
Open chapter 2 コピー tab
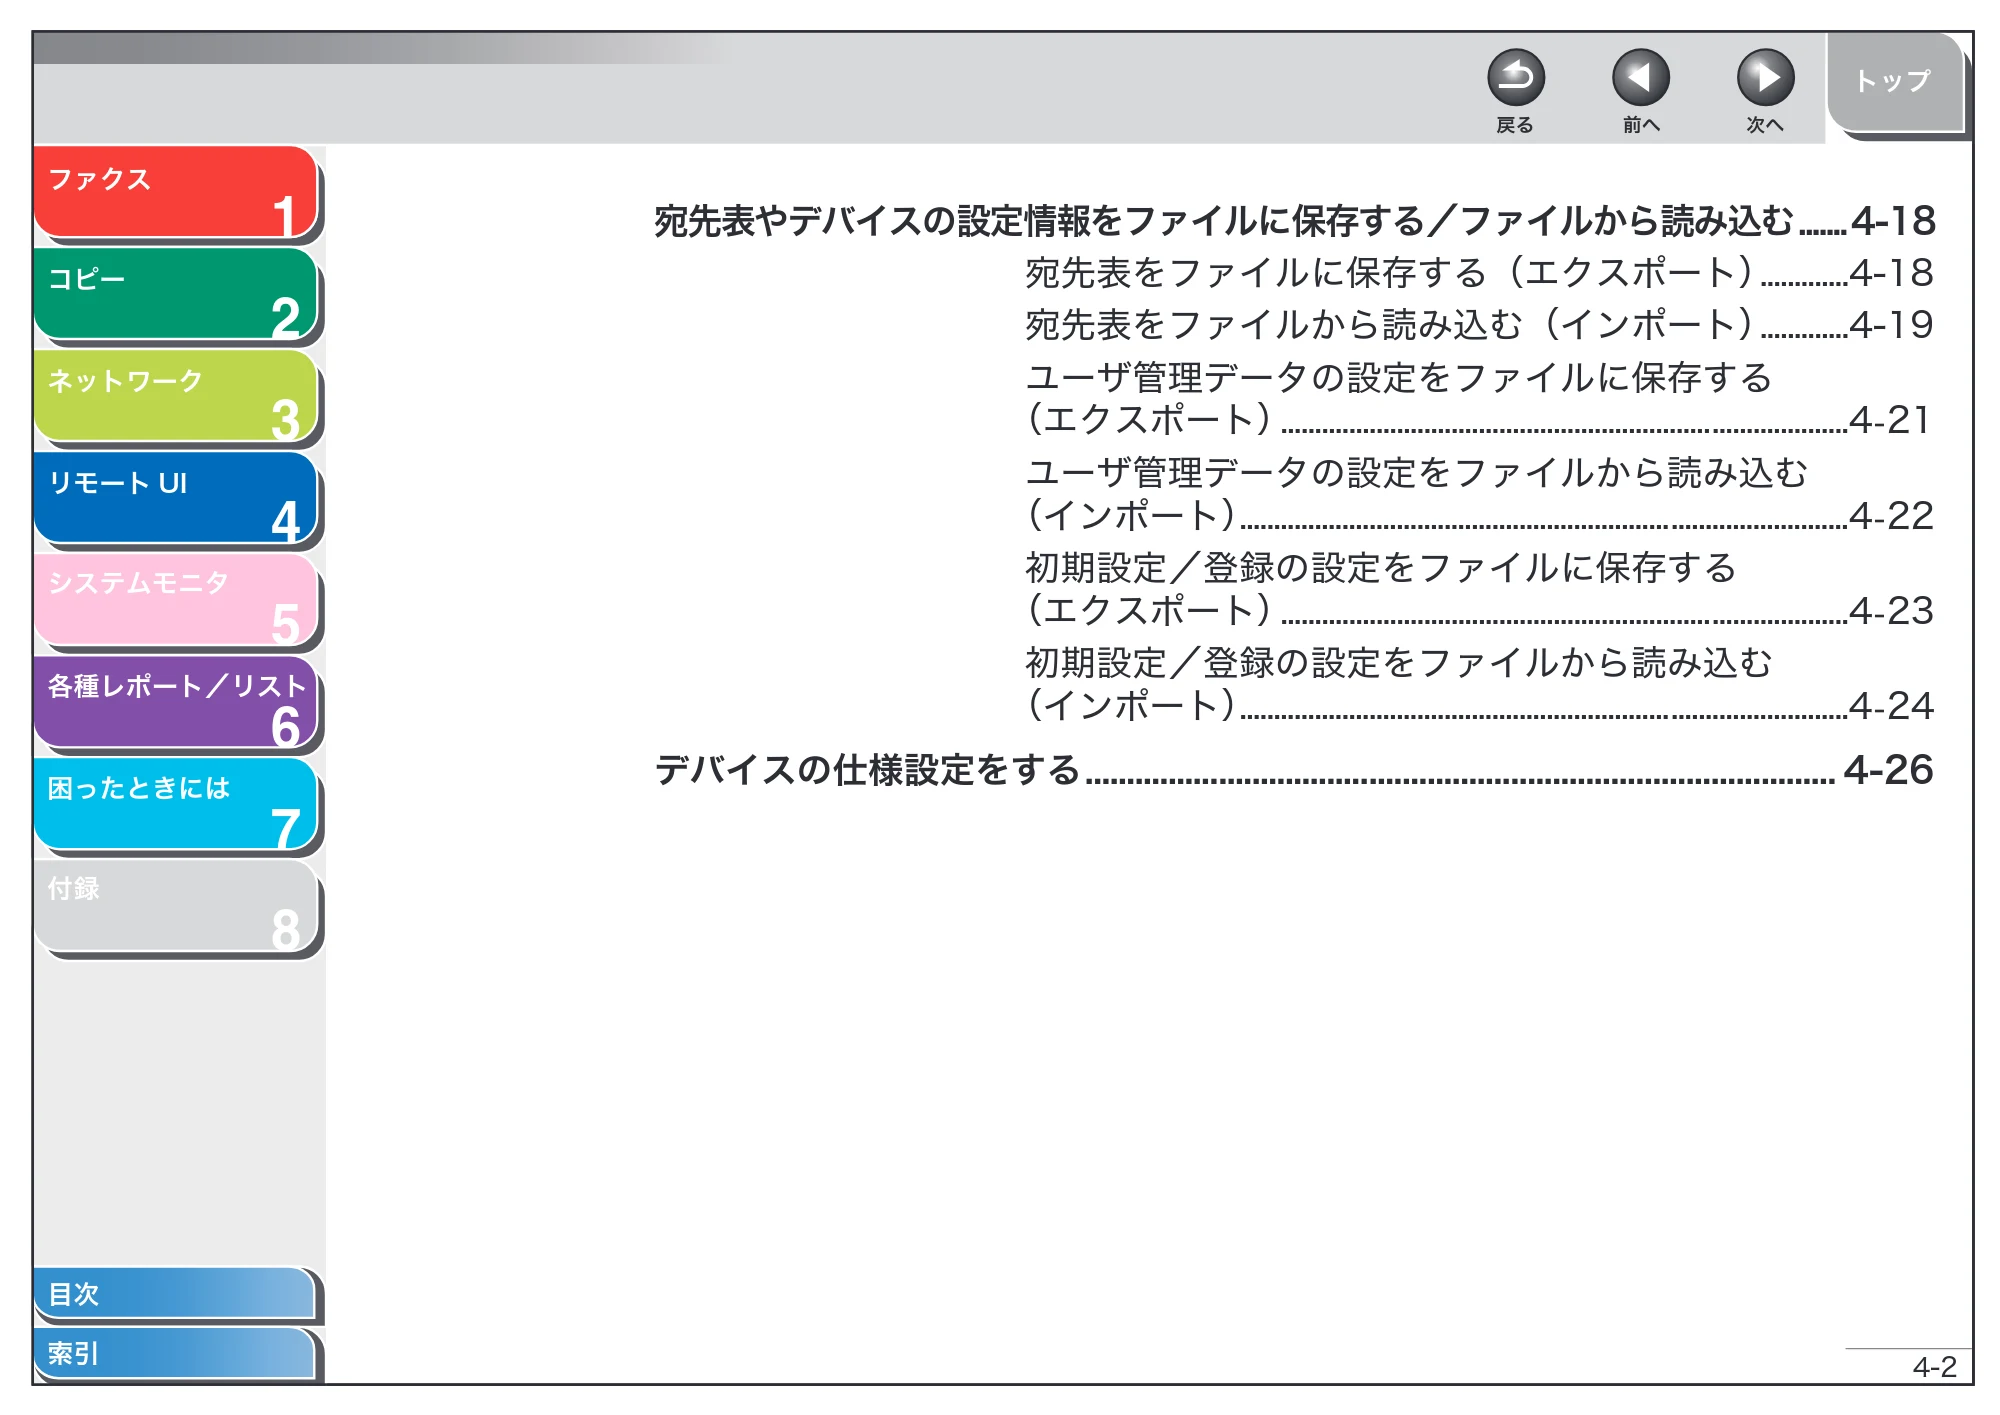click(x=176, y=294)
